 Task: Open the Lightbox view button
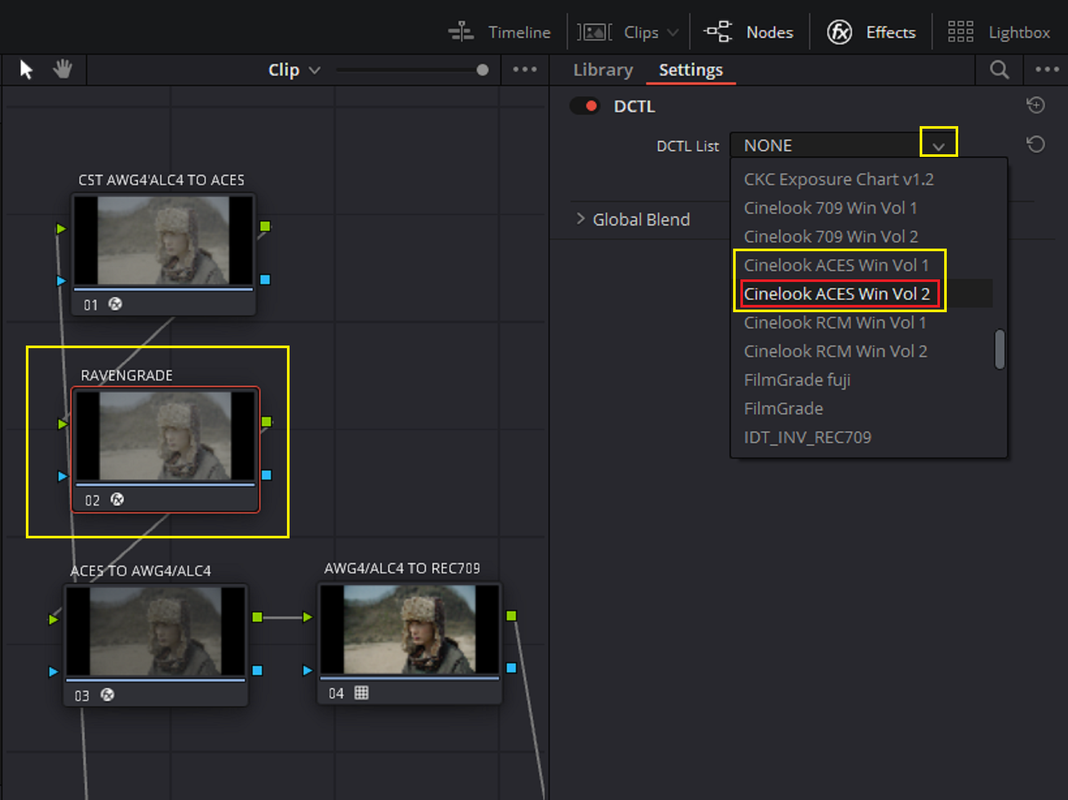tap(999, 32)
